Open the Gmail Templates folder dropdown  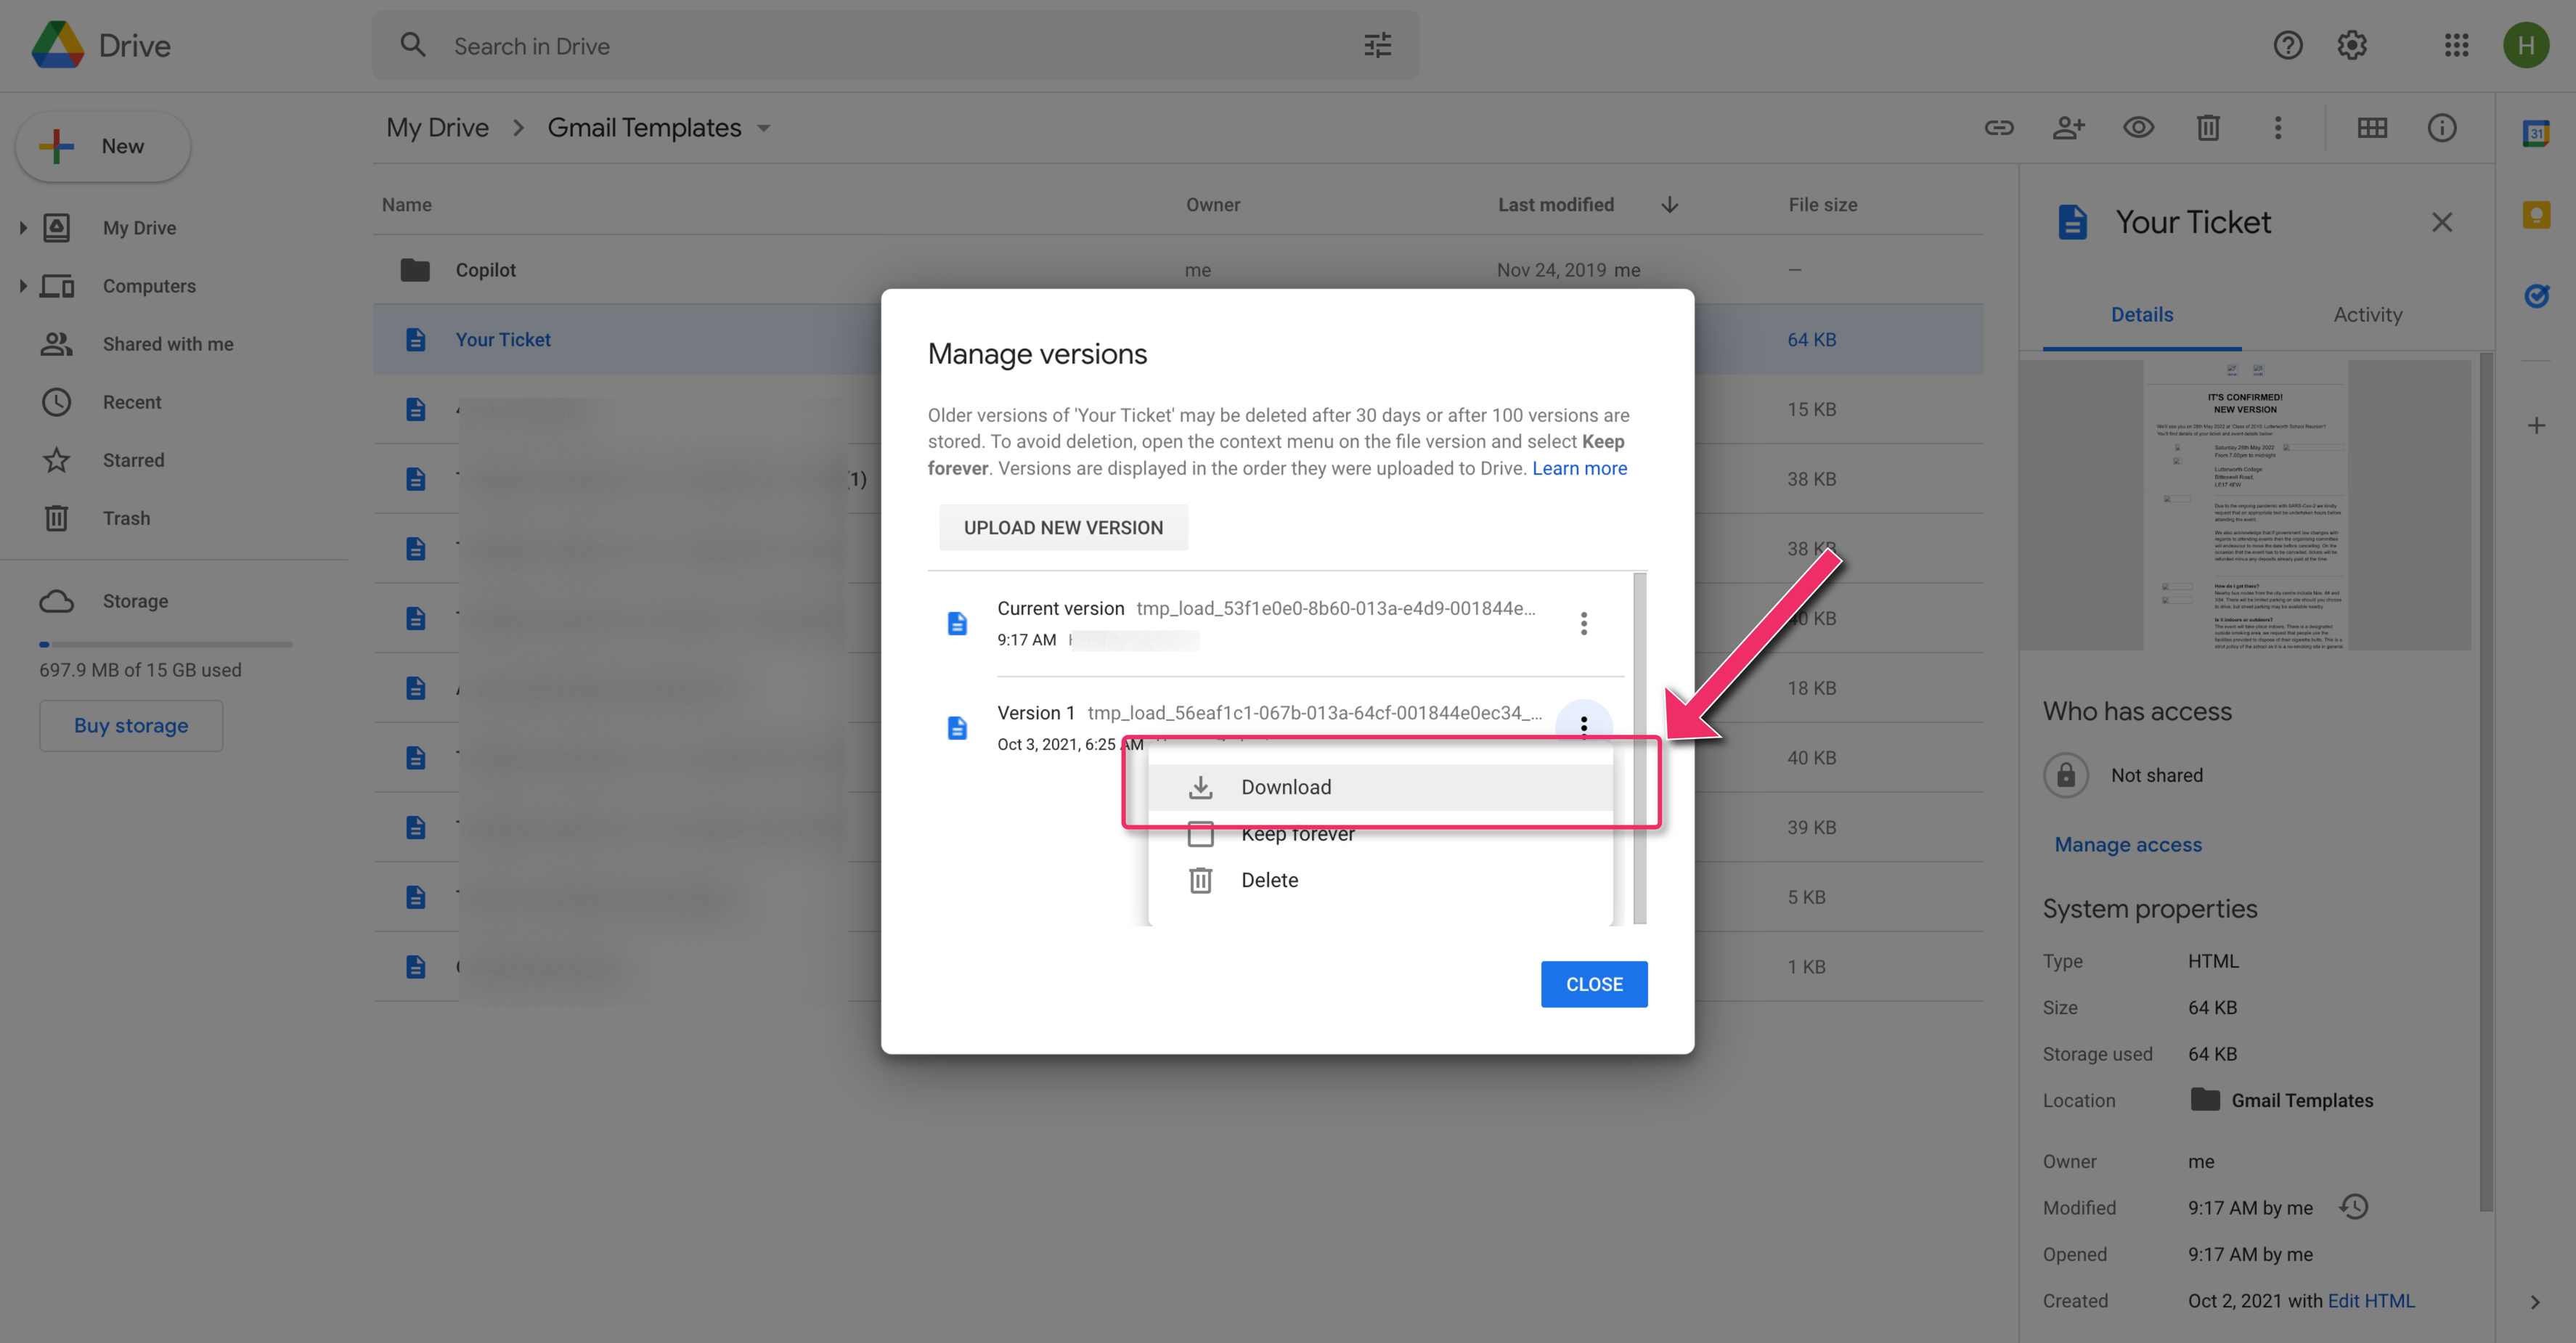[x=763, y=128]
